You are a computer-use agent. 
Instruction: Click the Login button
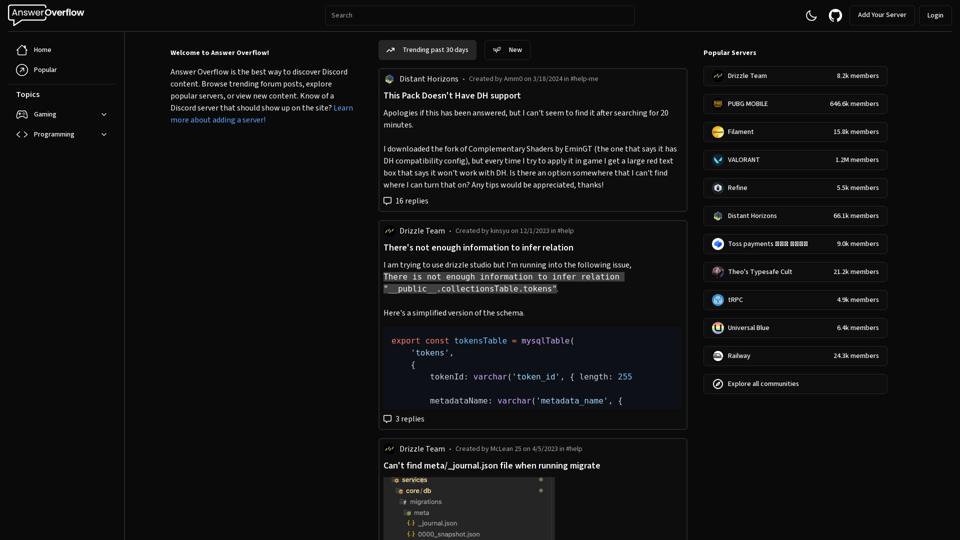coord(935,15)
